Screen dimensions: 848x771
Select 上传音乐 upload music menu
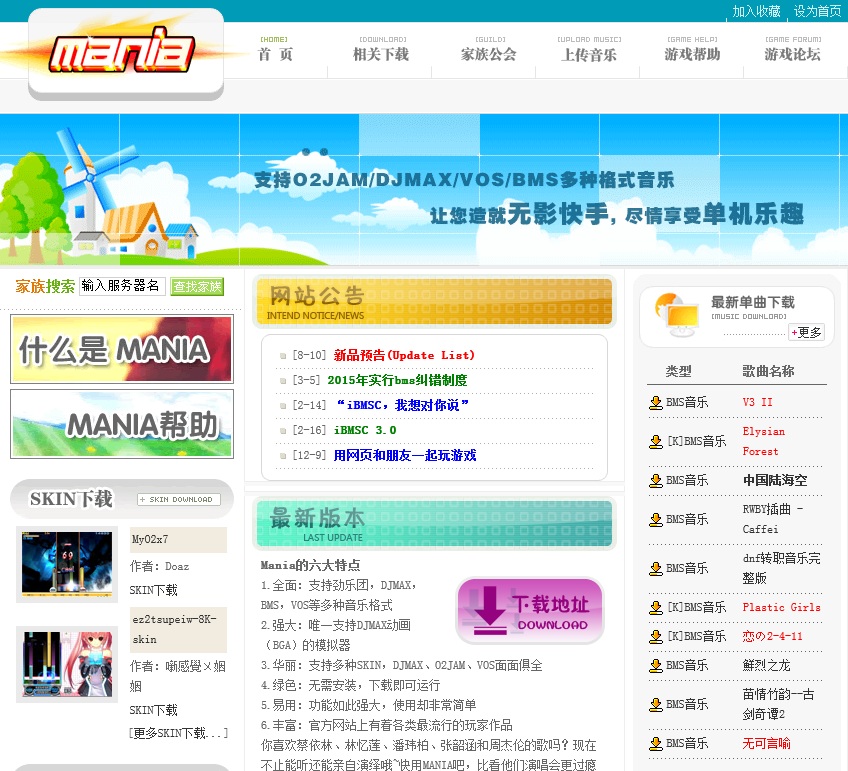click(589, 49)
